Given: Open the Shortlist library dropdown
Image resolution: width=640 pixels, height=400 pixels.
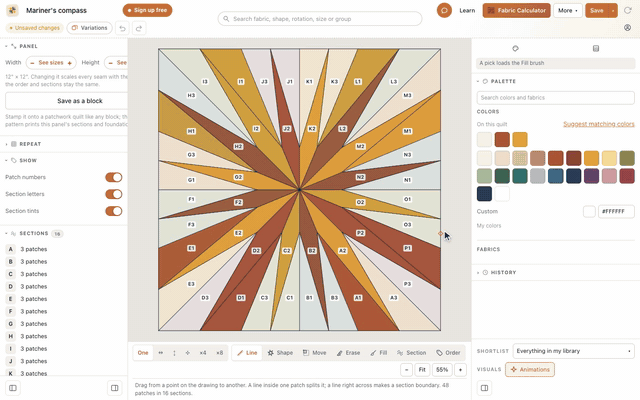Looking at the screenshot, I should 573,351.
